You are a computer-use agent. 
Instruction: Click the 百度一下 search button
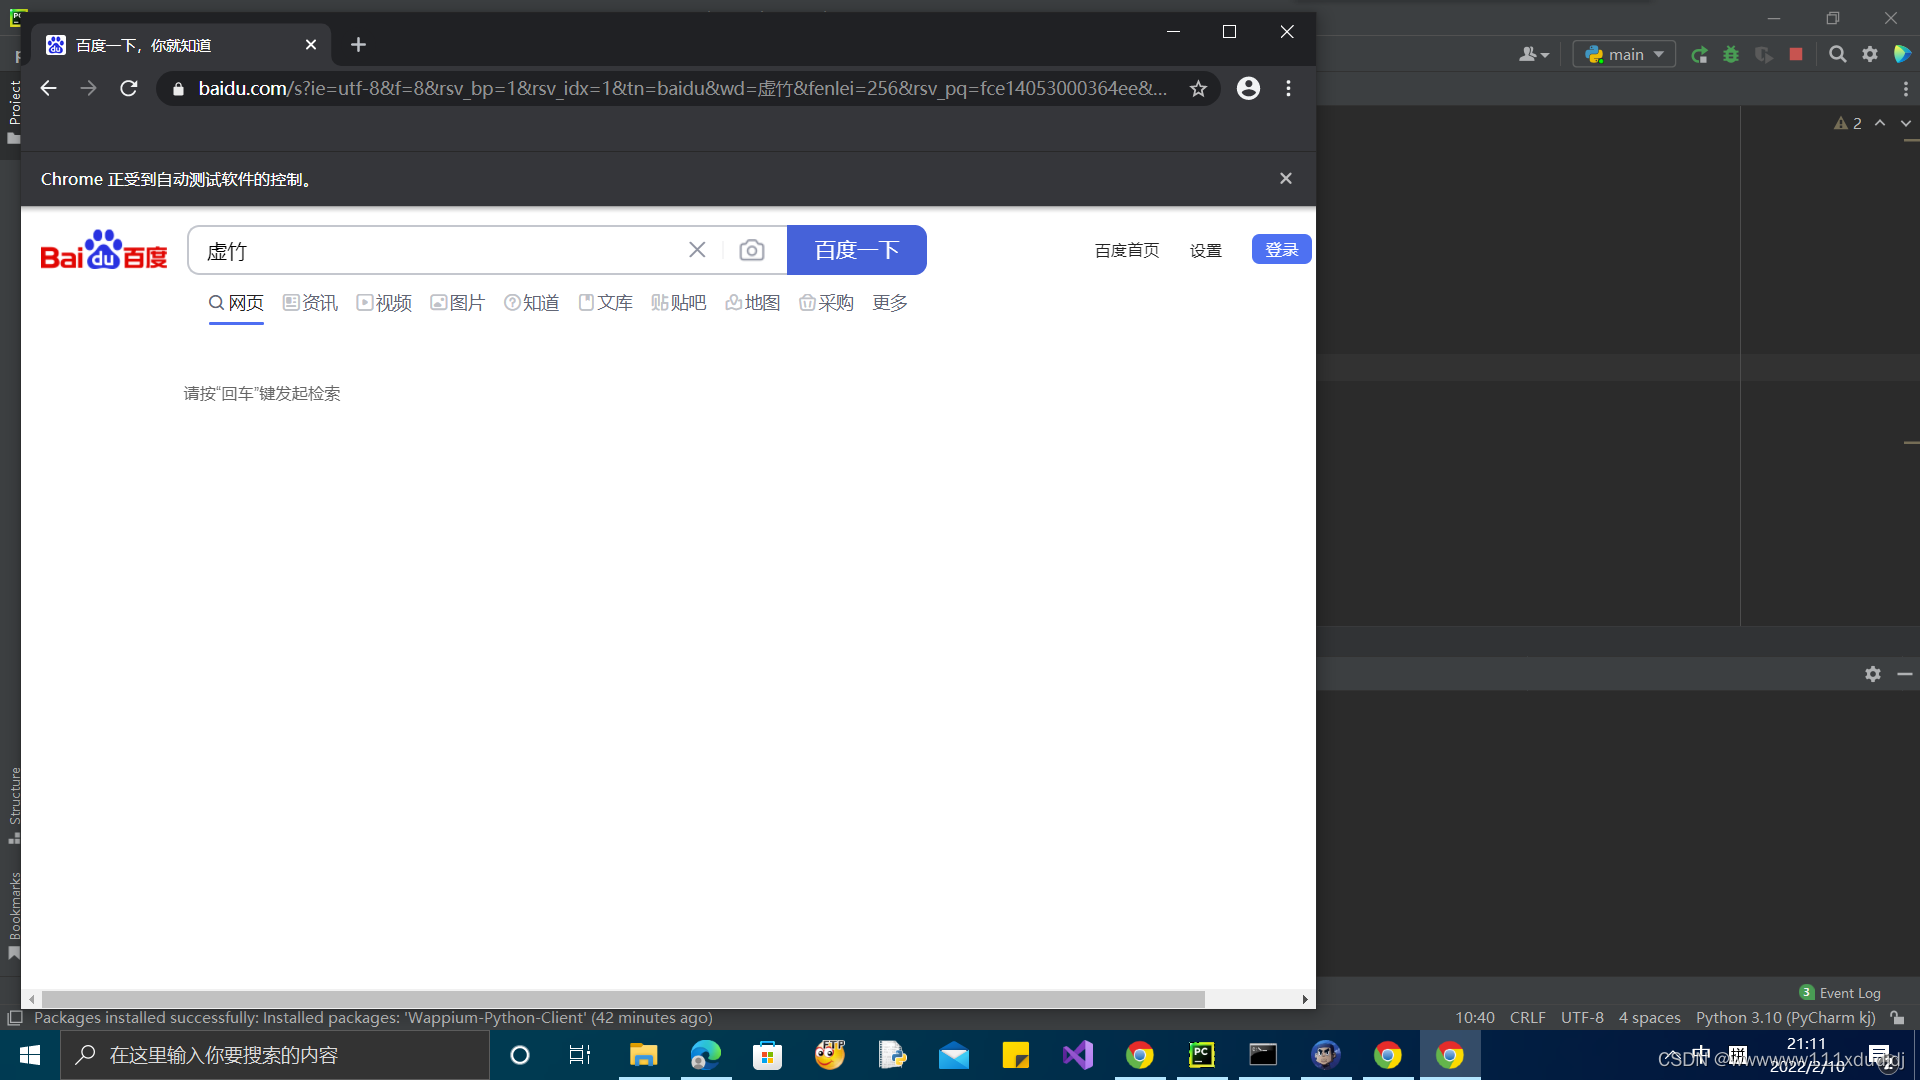pyautogui.click(x=857, y=250)
